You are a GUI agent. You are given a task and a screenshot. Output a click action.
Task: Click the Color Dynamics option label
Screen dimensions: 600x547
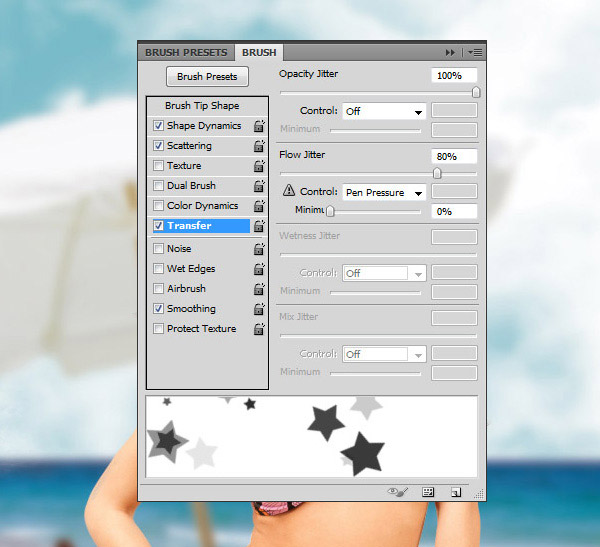pos(202,206)
